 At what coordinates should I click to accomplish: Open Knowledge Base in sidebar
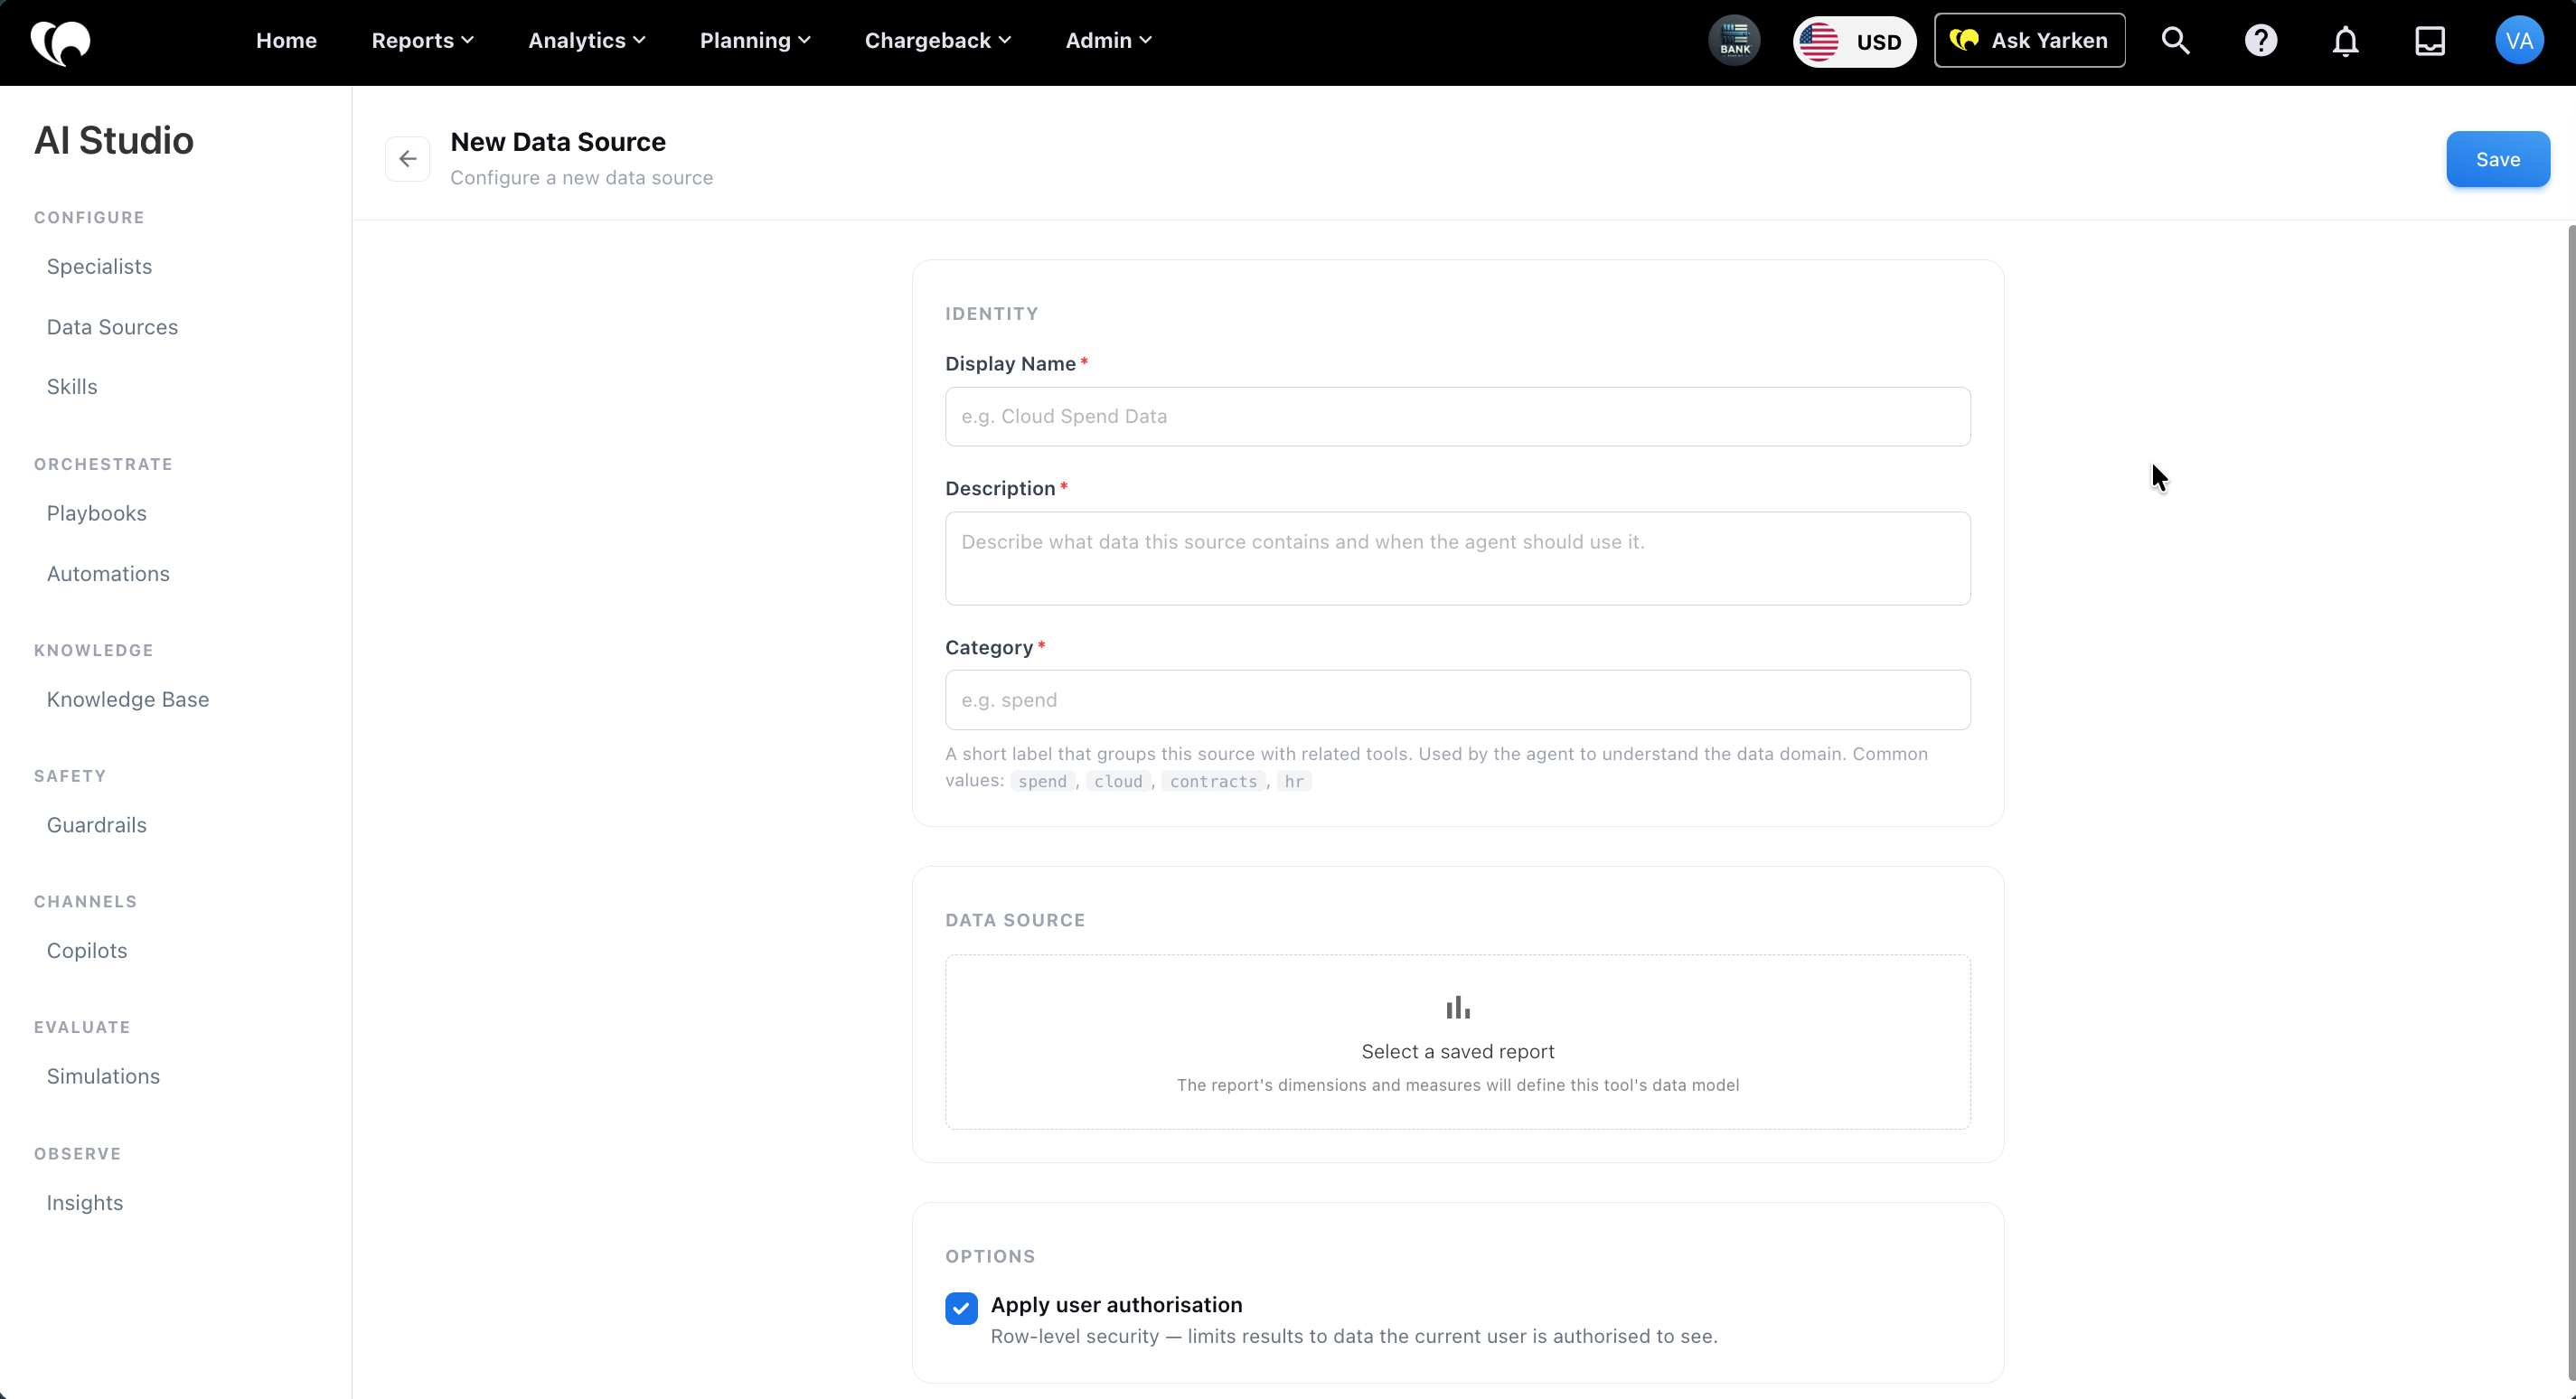coord(128,700)
